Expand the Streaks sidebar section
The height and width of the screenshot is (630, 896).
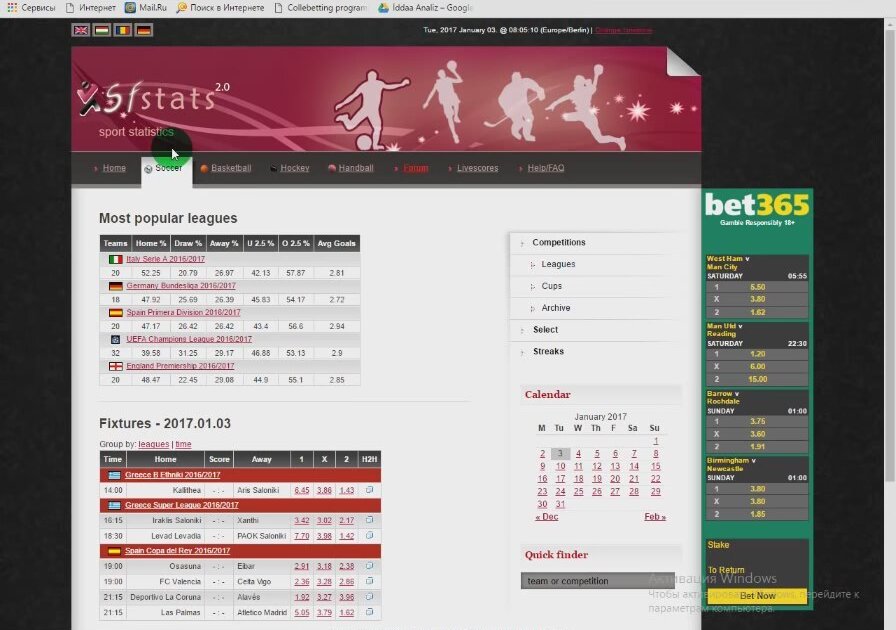coord(548,351)
